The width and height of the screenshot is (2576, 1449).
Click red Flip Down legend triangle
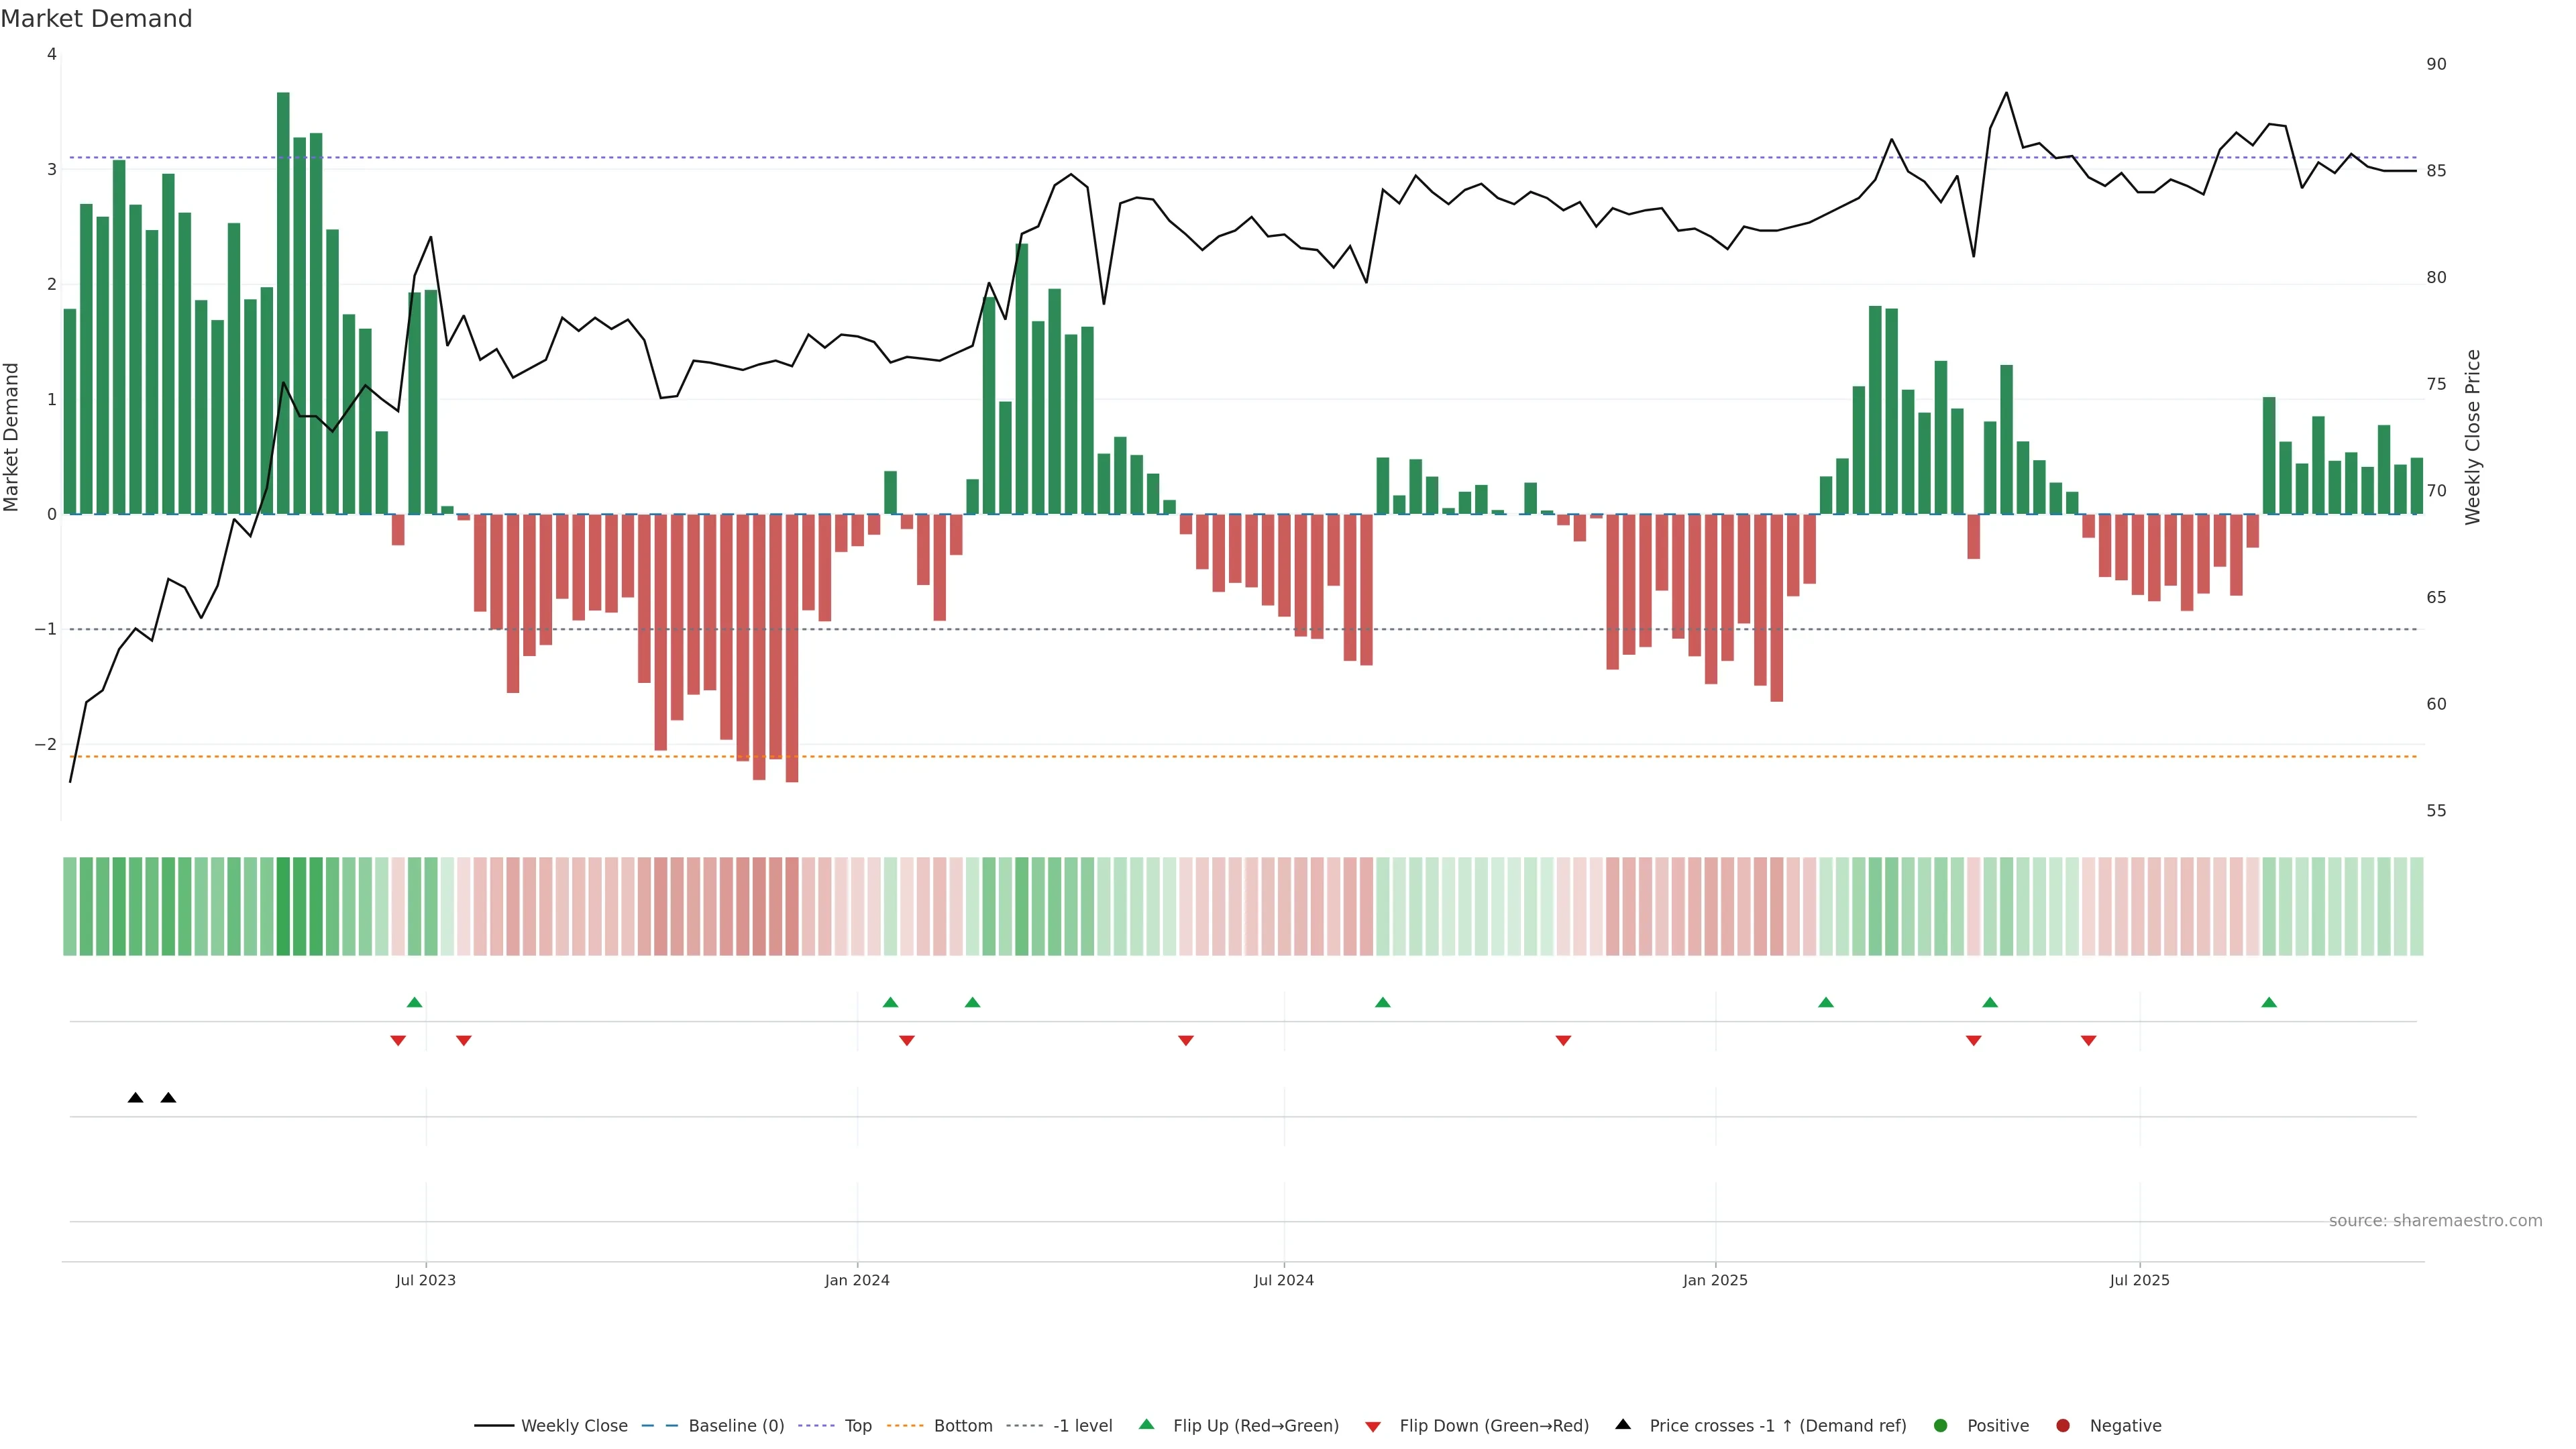click(1373, 1426)
